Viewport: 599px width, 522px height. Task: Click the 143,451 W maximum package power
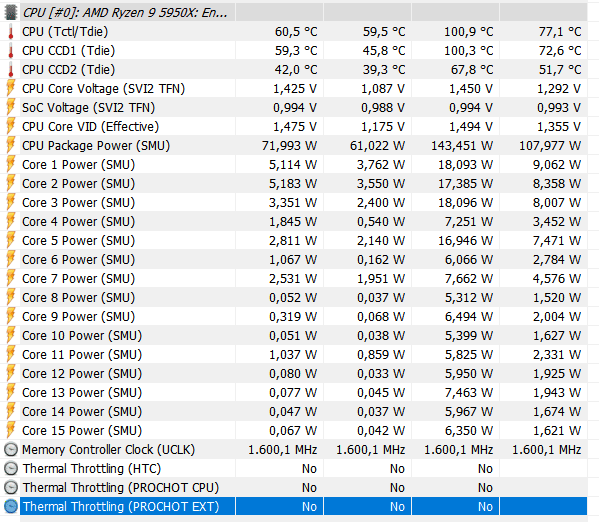click(462, 145)
